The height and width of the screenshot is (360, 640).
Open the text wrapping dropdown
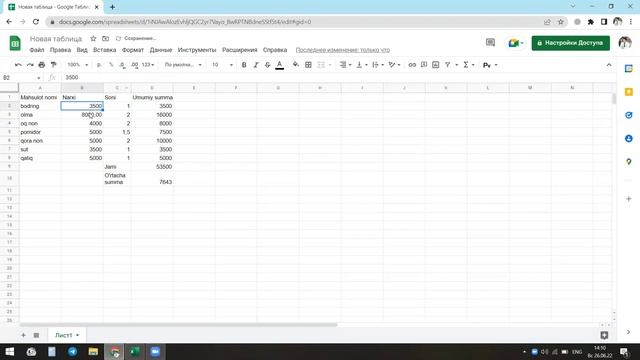tap(378, 65)
